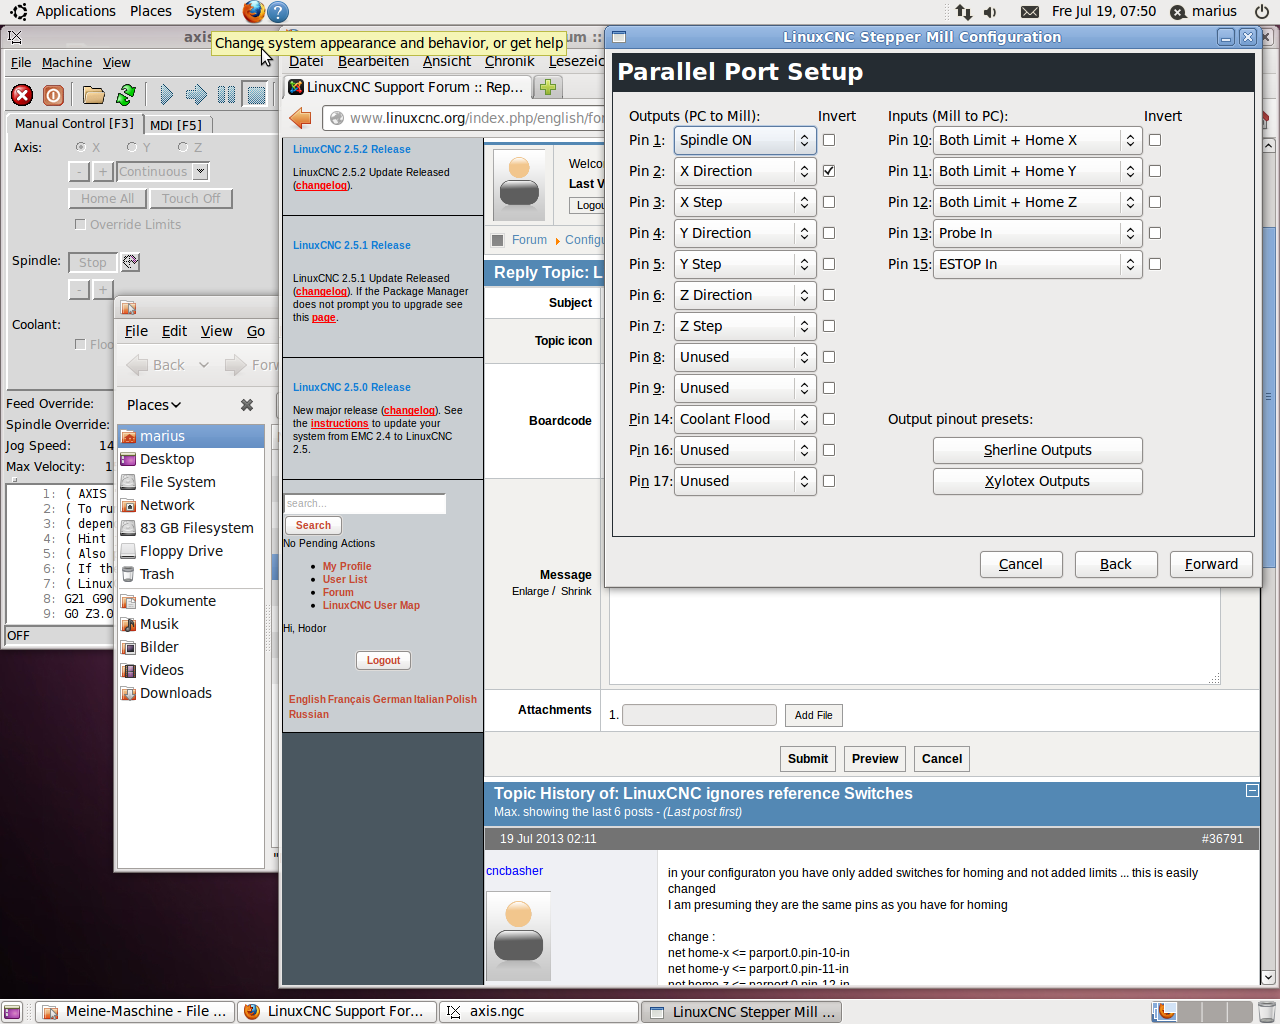Click the blue help icon in top panel

tap(279, 12)
